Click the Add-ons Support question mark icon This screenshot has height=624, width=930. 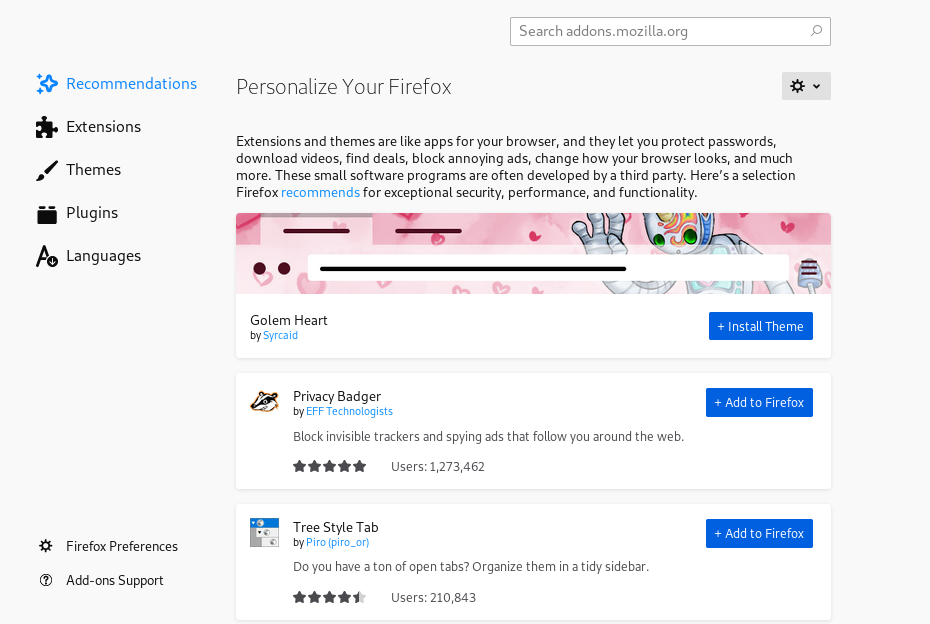click(46, 580)
